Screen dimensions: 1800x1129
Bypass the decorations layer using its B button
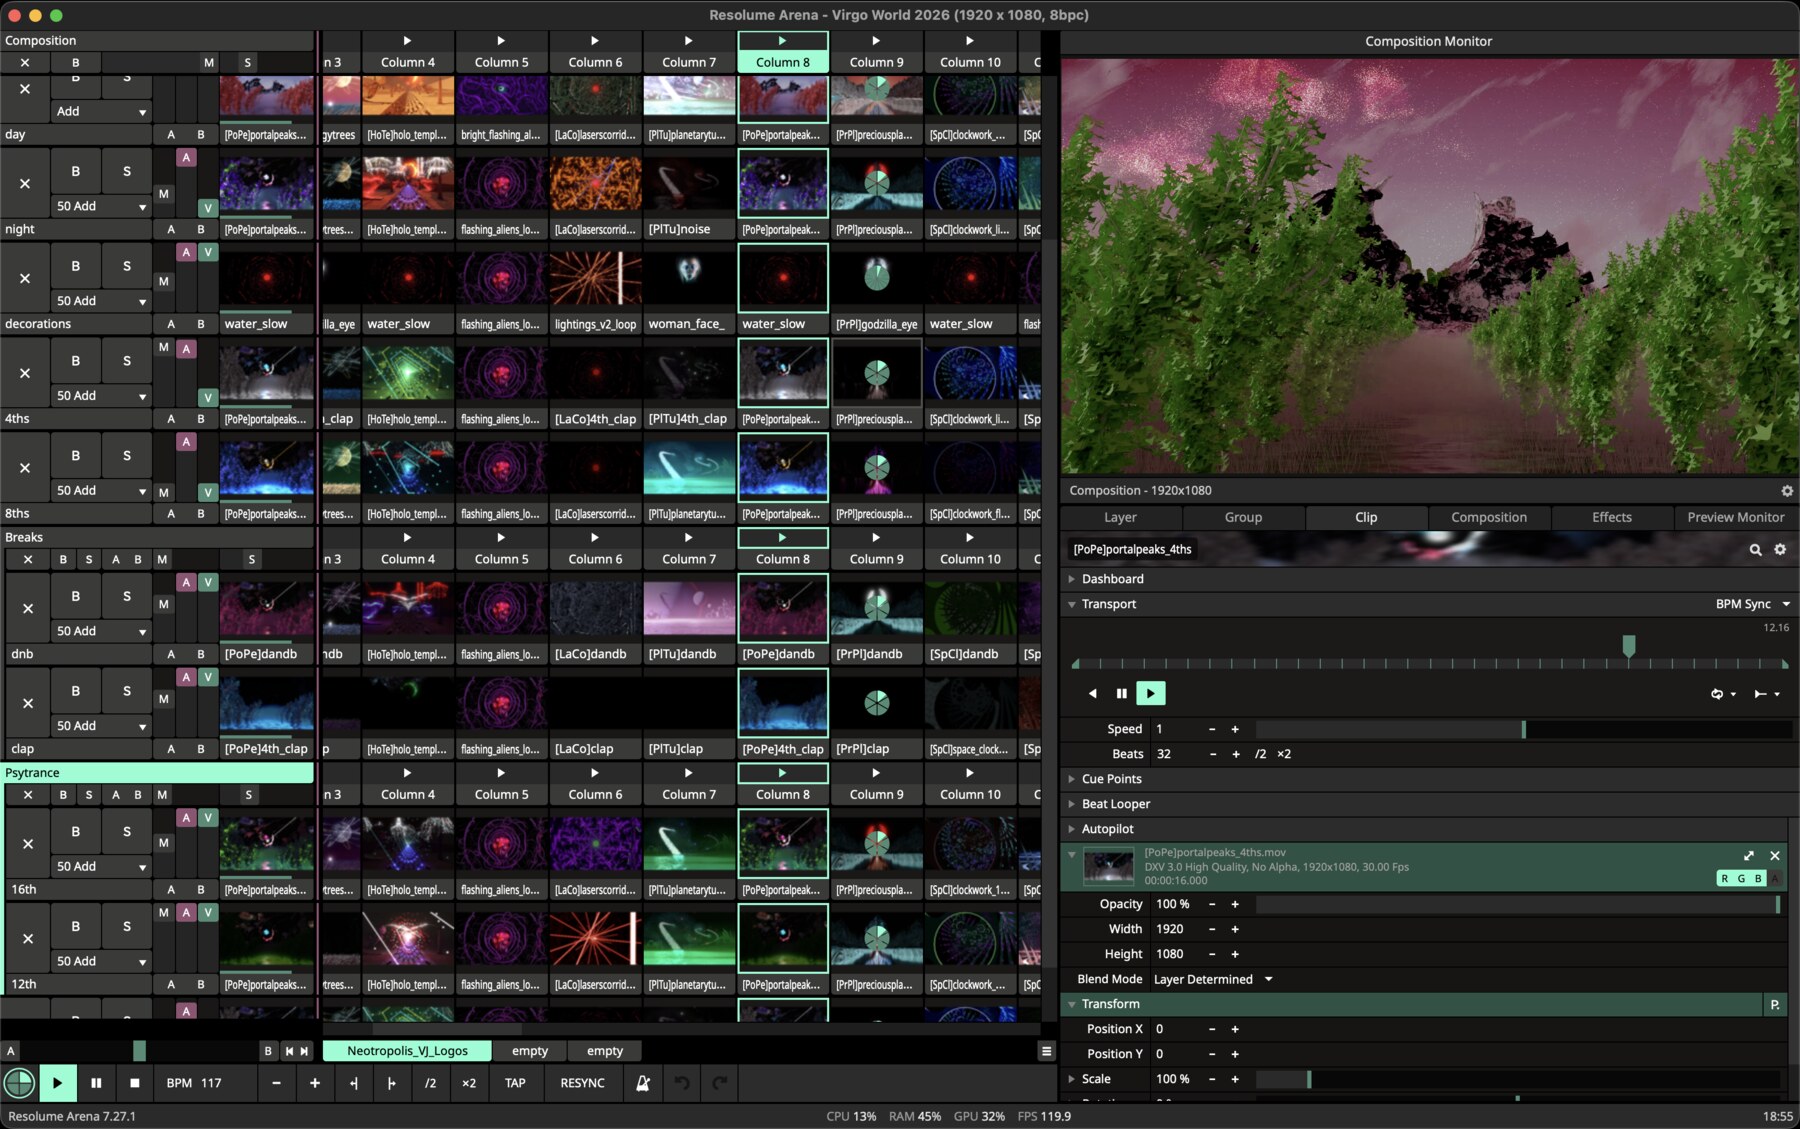click(76, 267)
